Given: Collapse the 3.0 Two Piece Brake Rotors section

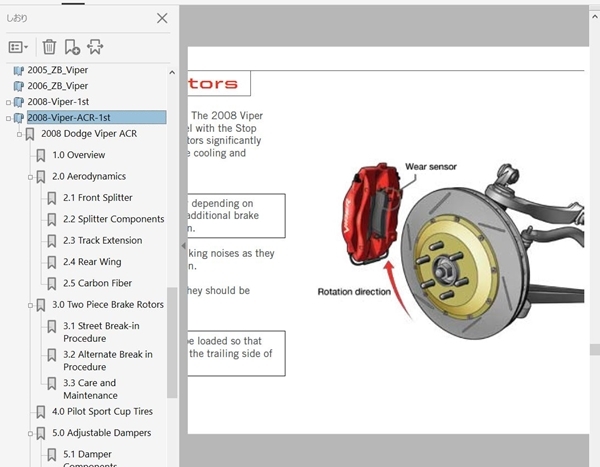Looking at the screenshot, I should point(30,305).
